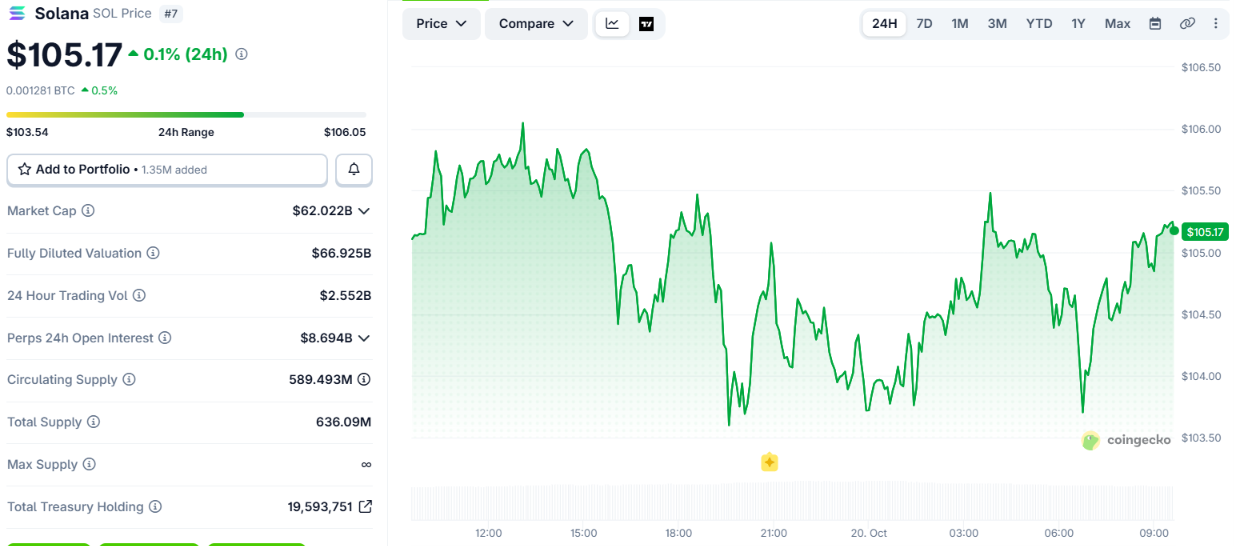
Task: Click the infinity symbol Max Supply value
Action: [x=366, y=464]
